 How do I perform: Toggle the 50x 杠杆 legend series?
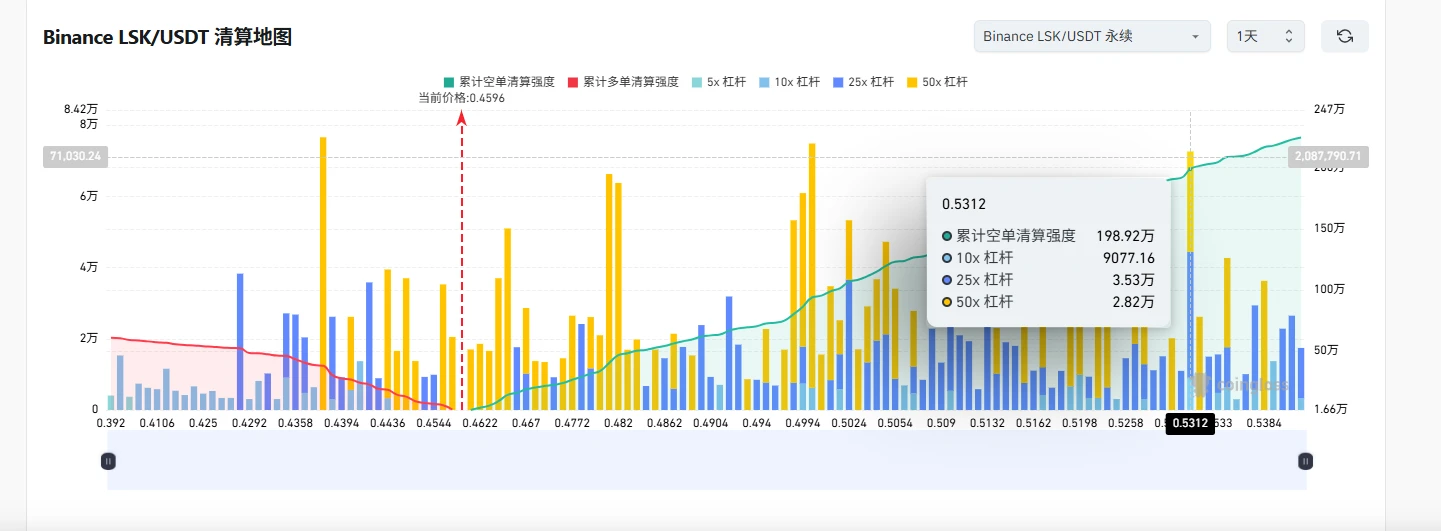click(936, 82)
